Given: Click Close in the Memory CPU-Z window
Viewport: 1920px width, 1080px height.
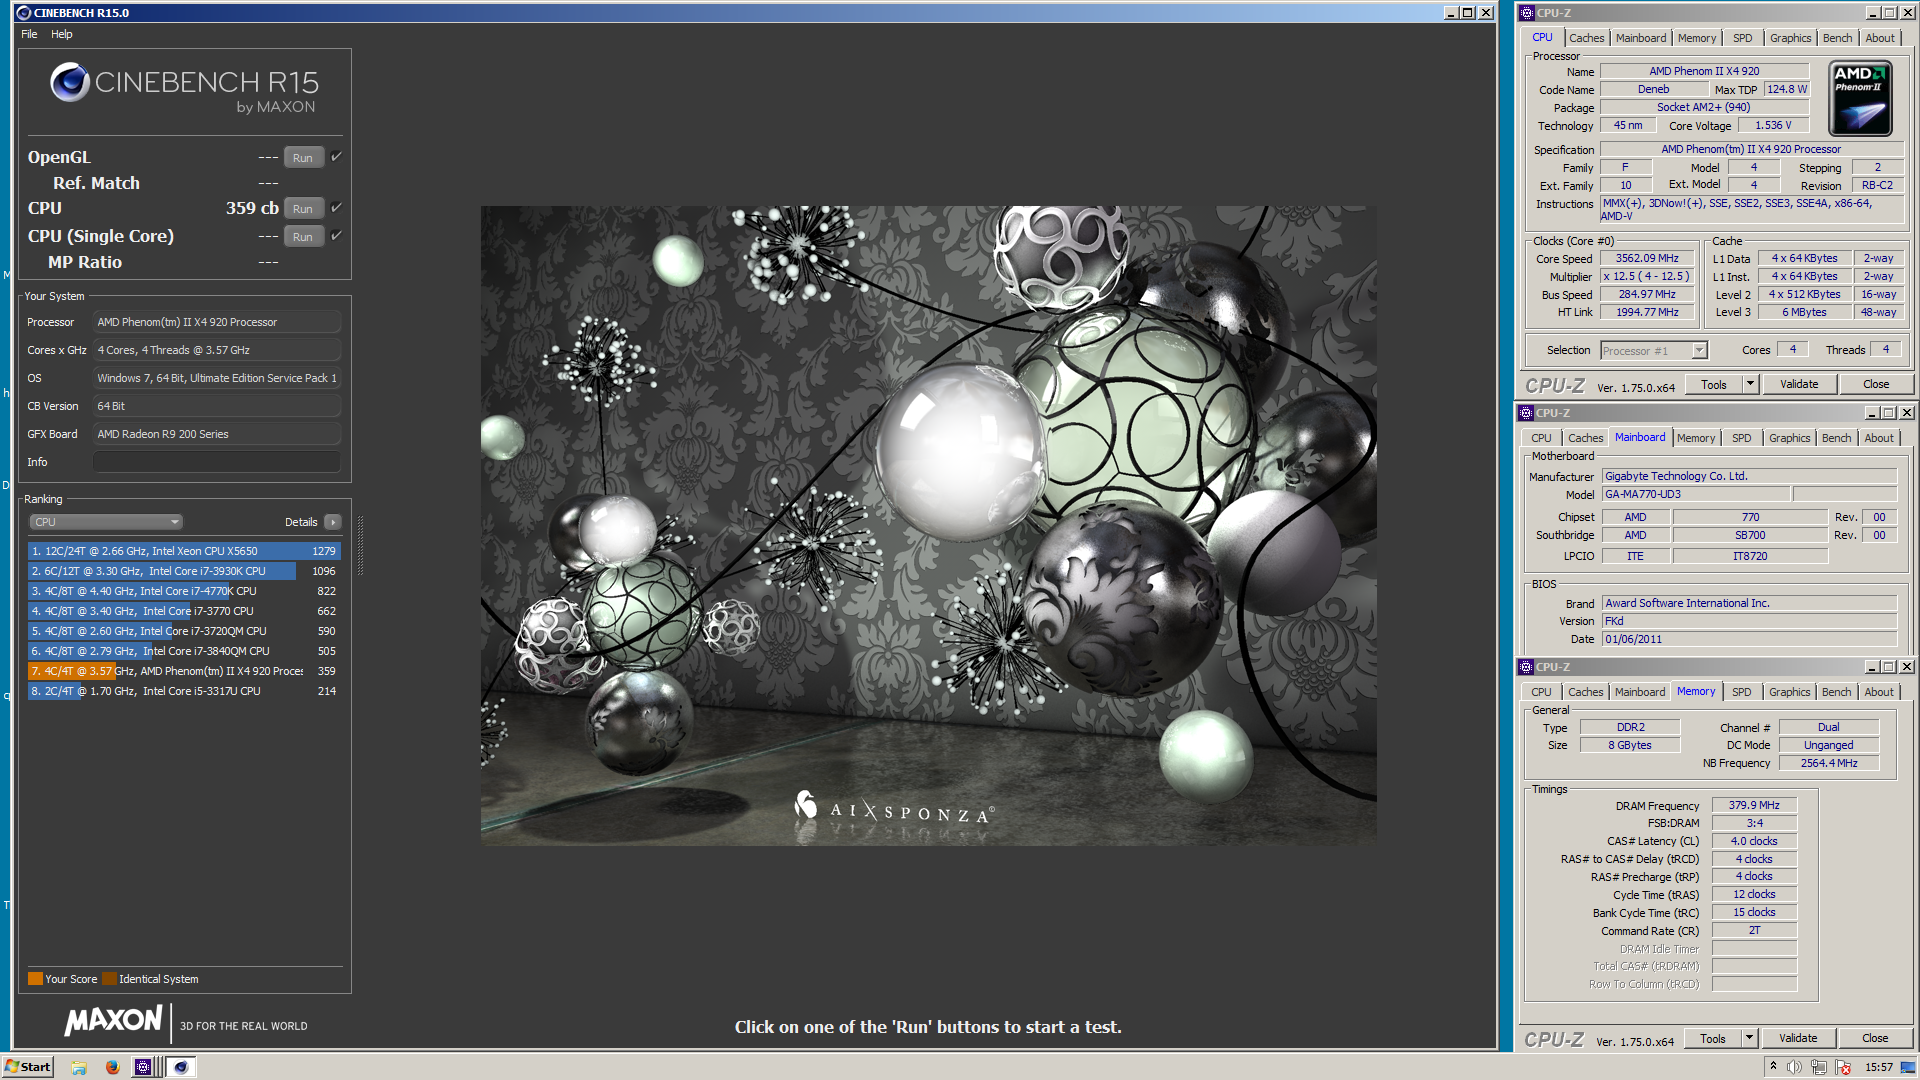Looking at the screenshot, I should click(1875, 1038).
